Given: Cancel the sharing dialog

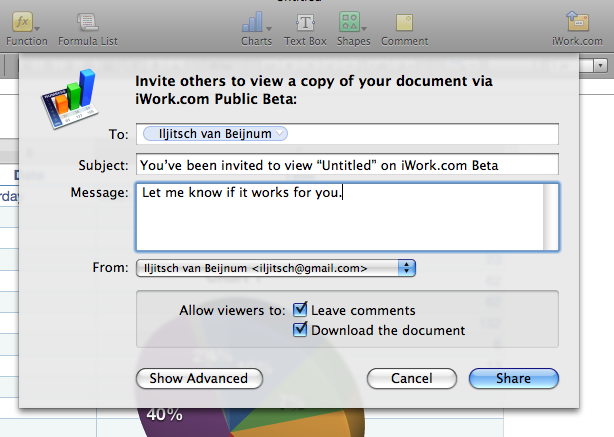Looking at the screenshot, I should coord(412,378).
